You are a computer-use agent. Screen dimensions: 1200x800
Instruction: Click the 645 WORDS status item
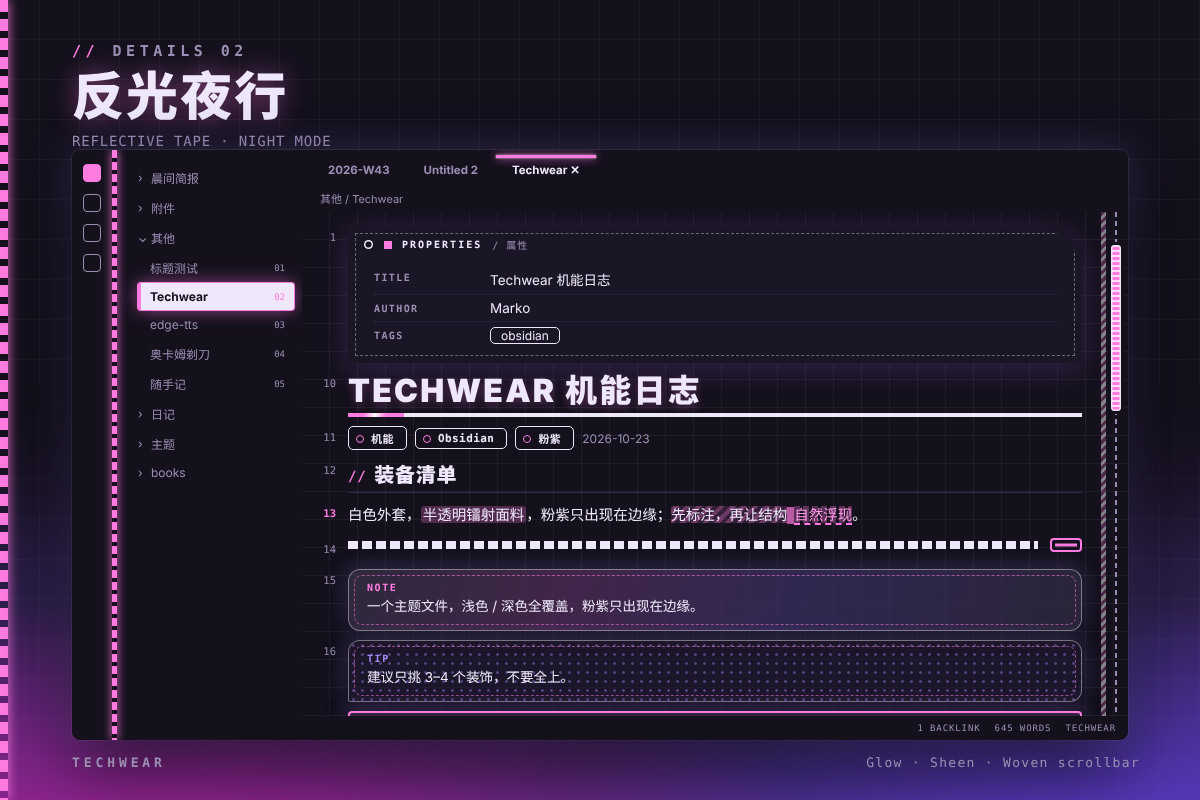(x=1022, y=728)
